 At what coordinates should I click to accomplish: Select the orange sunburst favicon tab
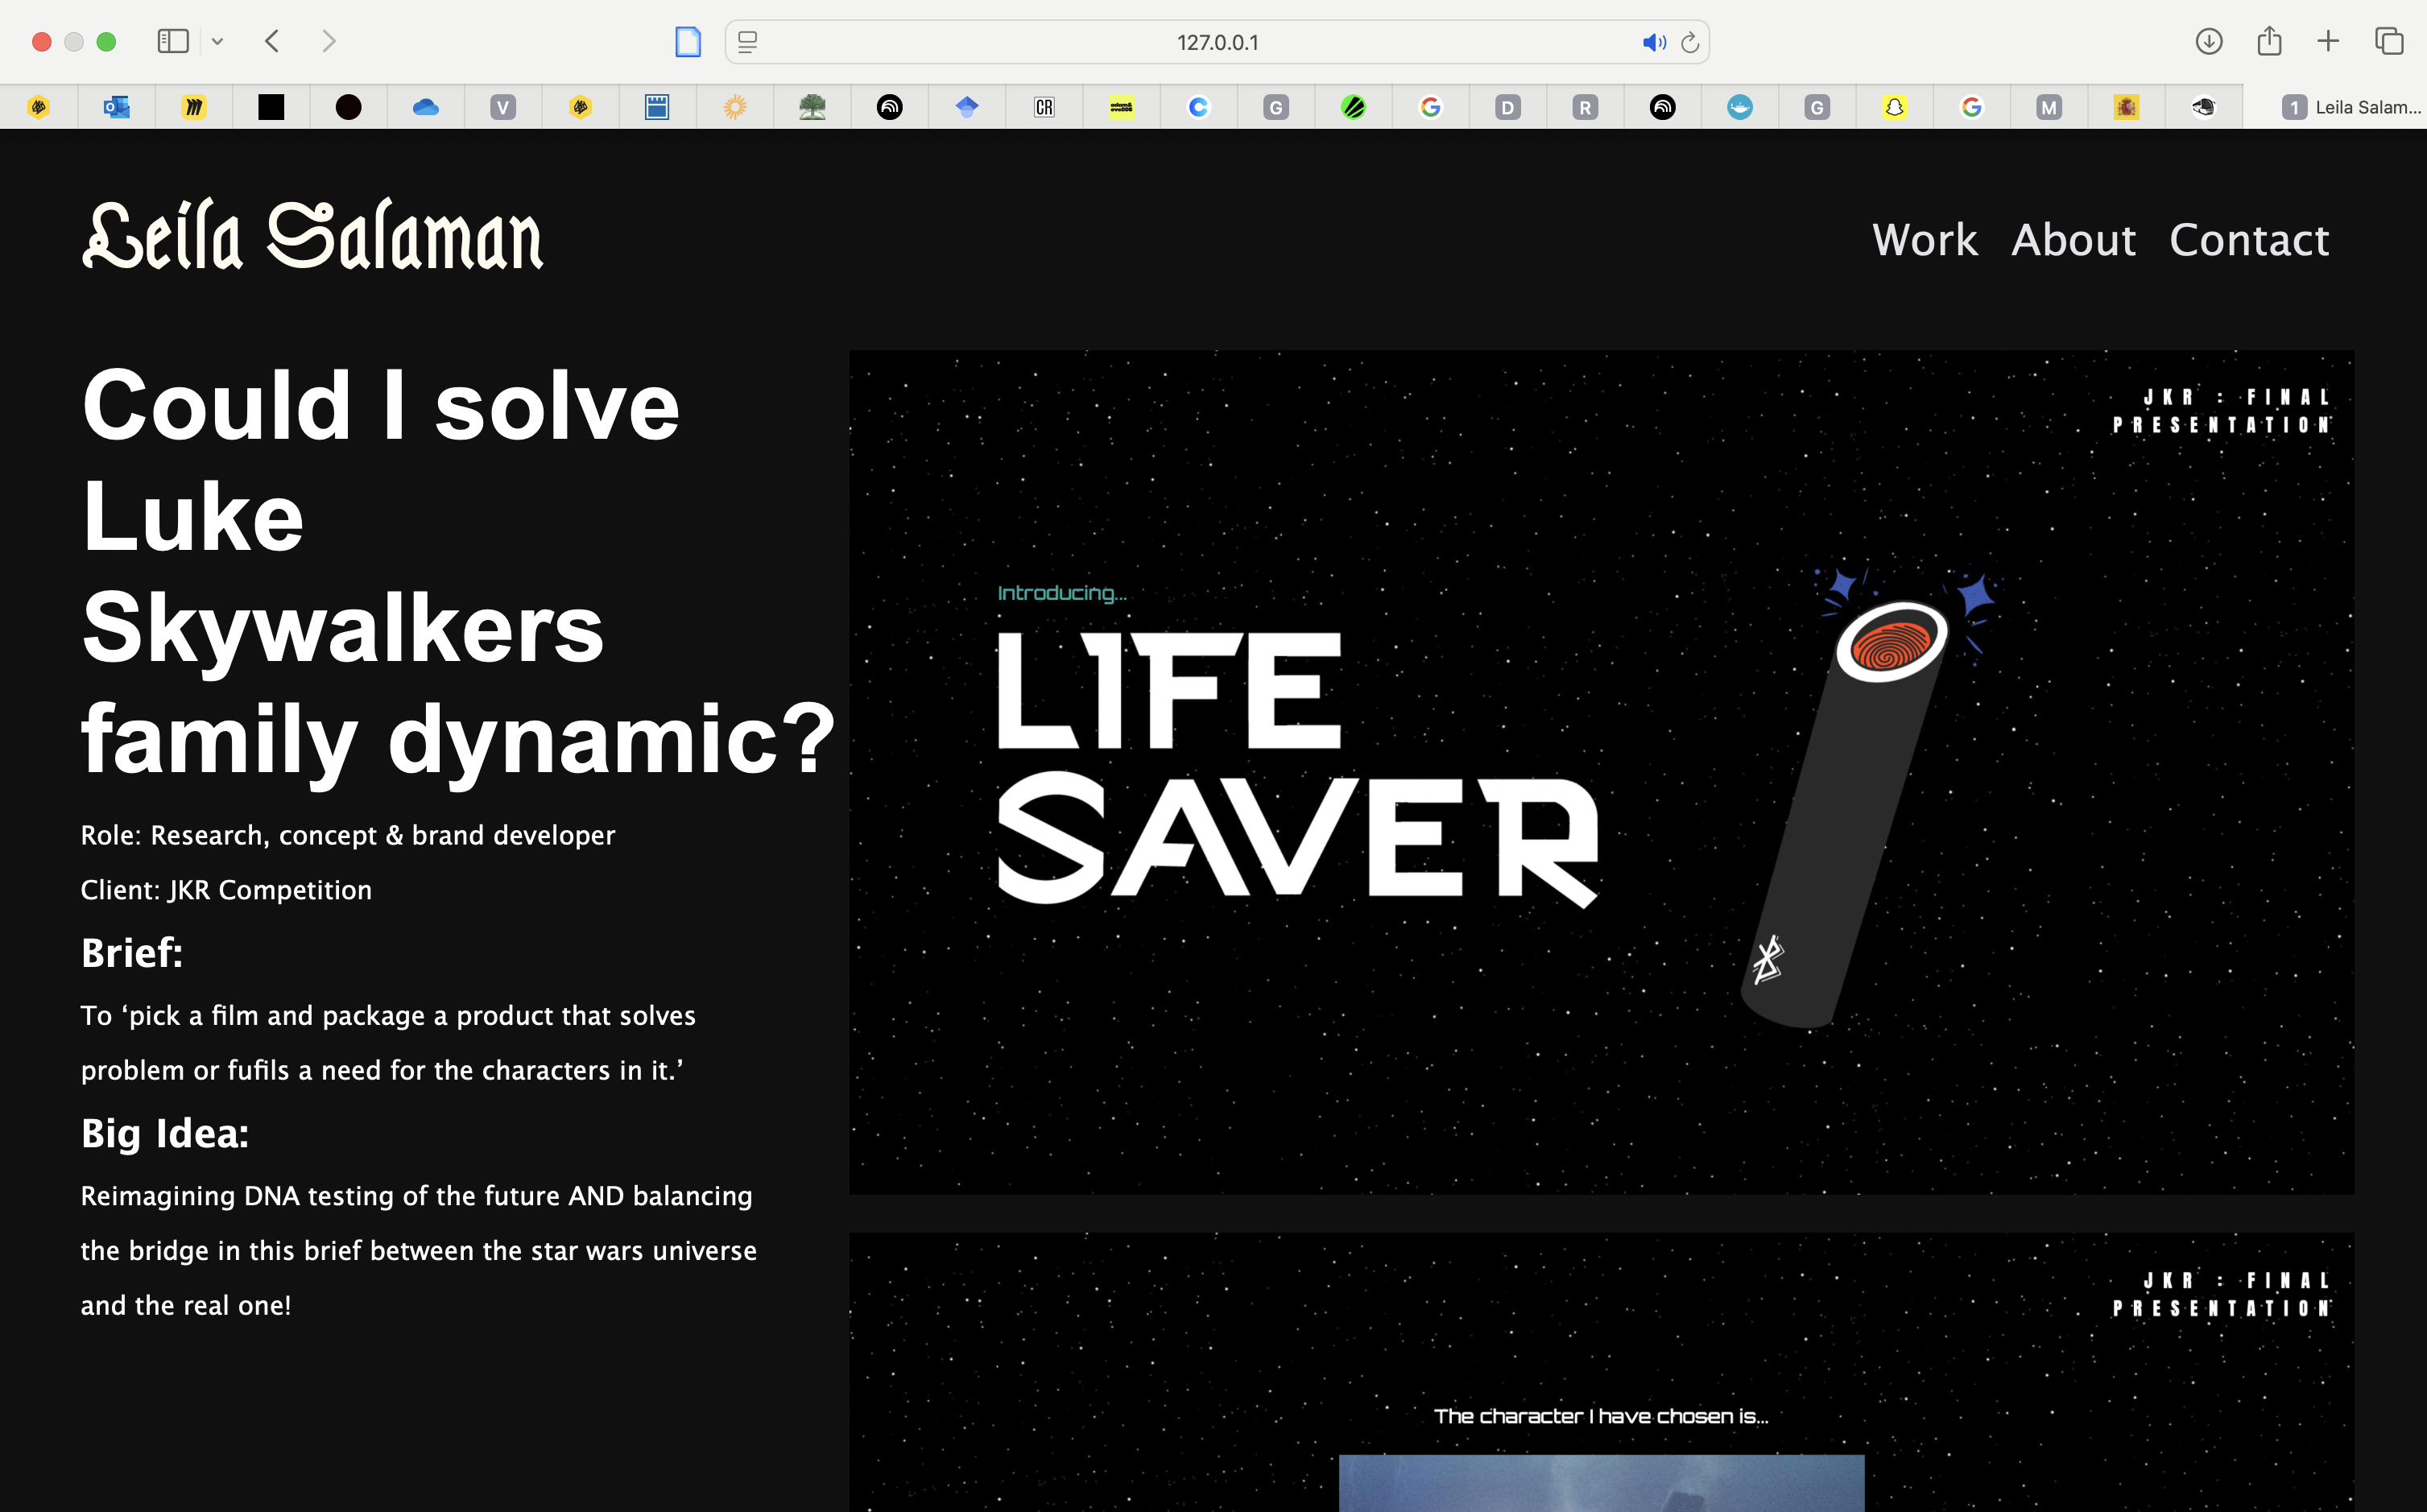pyautogui.click(x=735, y=107)
